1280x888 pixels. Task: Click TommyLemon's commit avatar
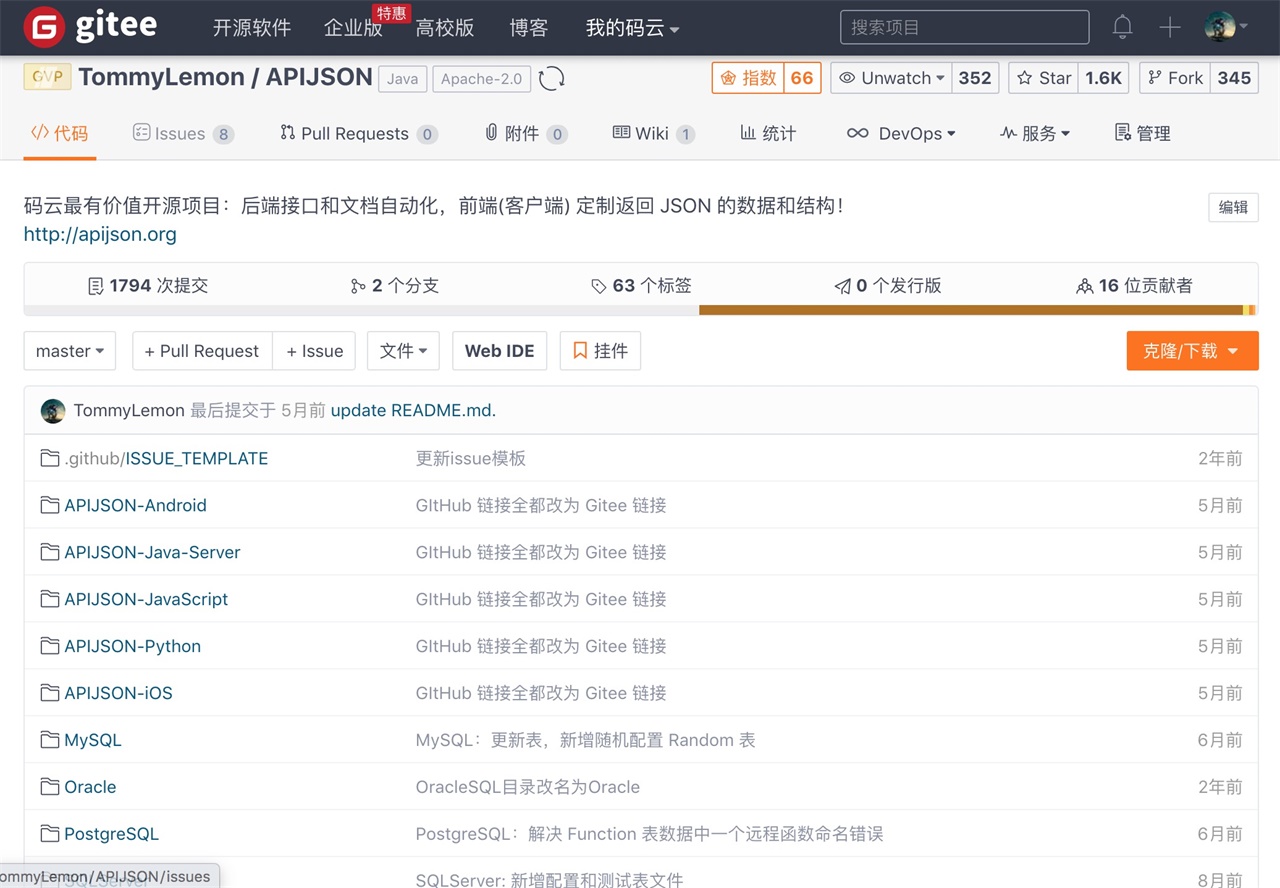53,410
